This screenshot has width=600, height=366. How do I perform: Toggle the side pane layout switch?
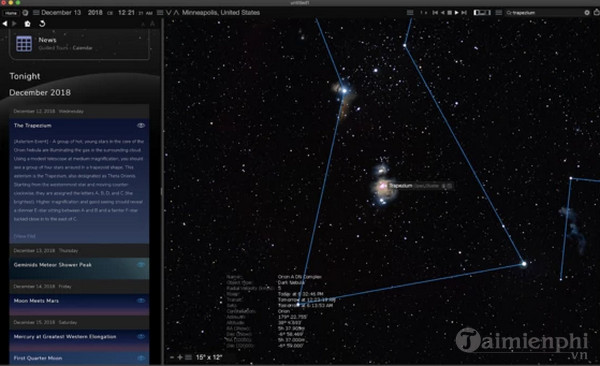(482, 13)
